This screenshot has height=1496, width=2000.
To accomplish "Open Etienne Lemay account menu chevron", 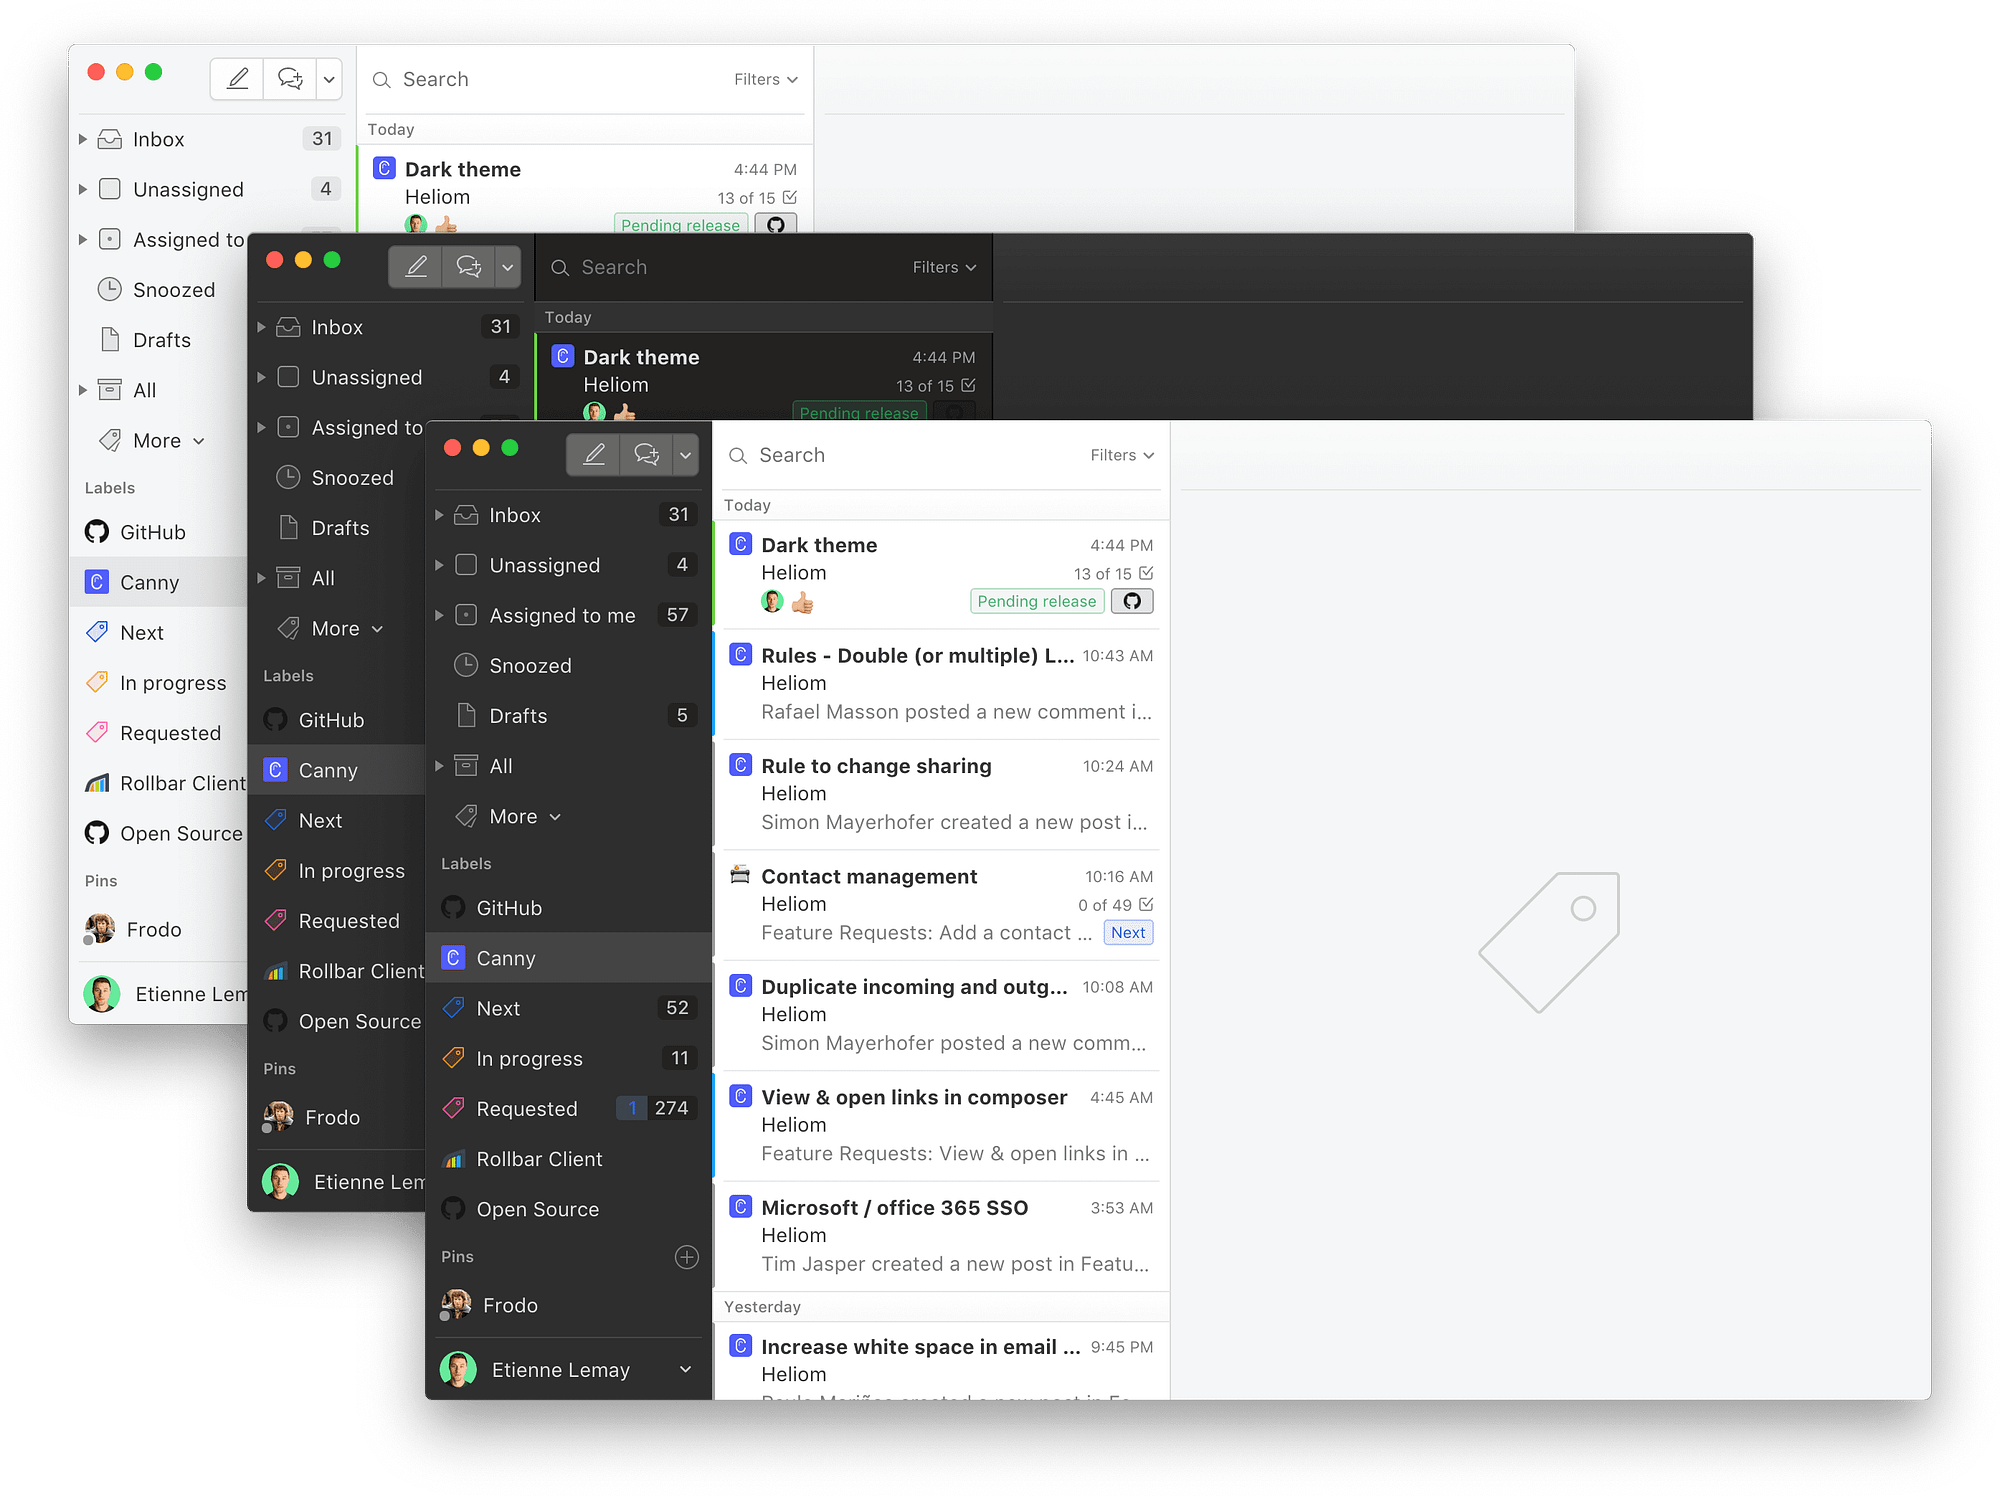I will point(685,1369).
